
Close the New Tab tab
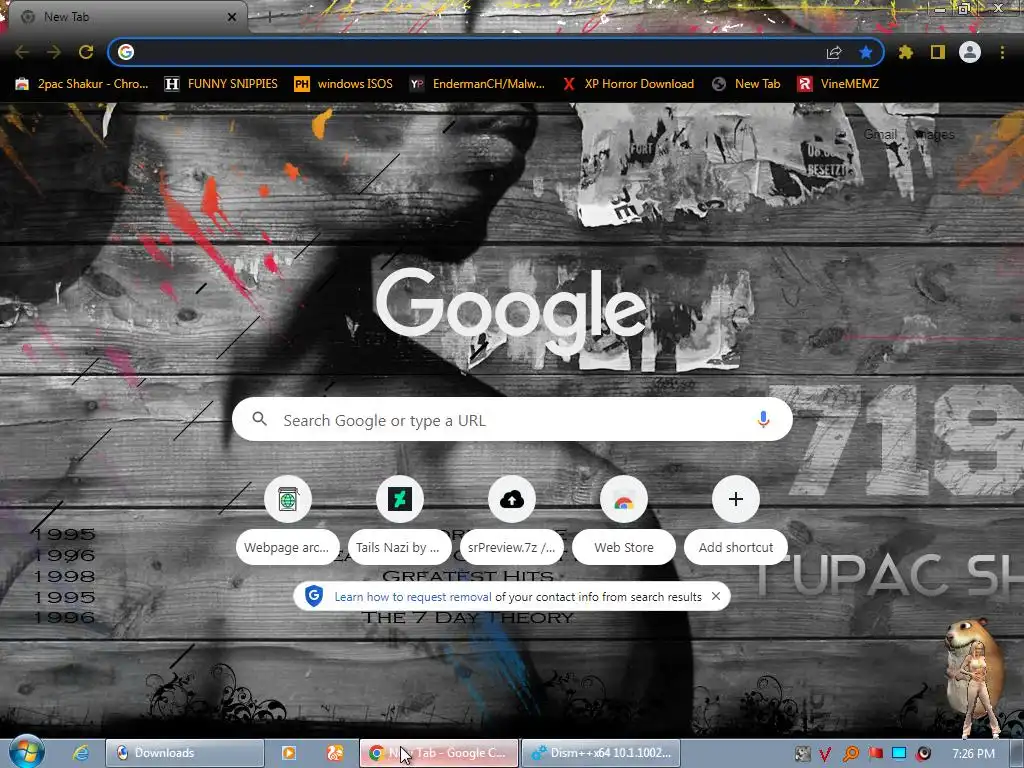click(x=232, y=17)
